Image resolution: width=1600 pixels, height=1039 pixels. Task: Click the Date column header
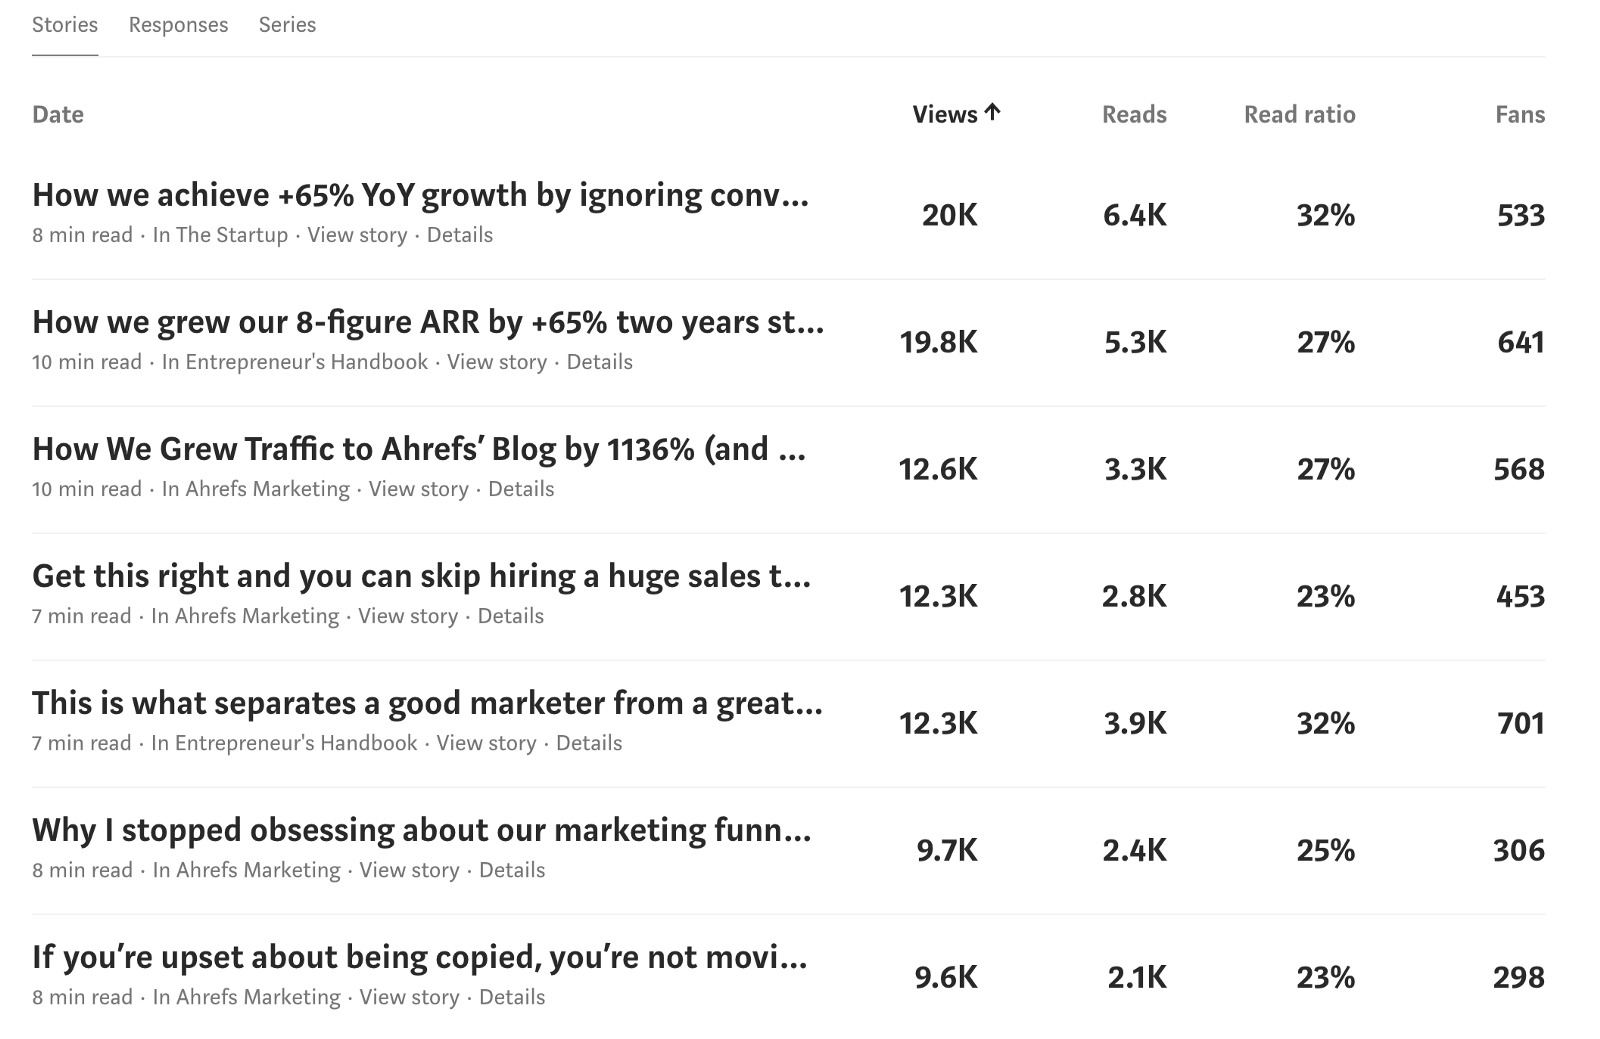(x=58, y=114)
